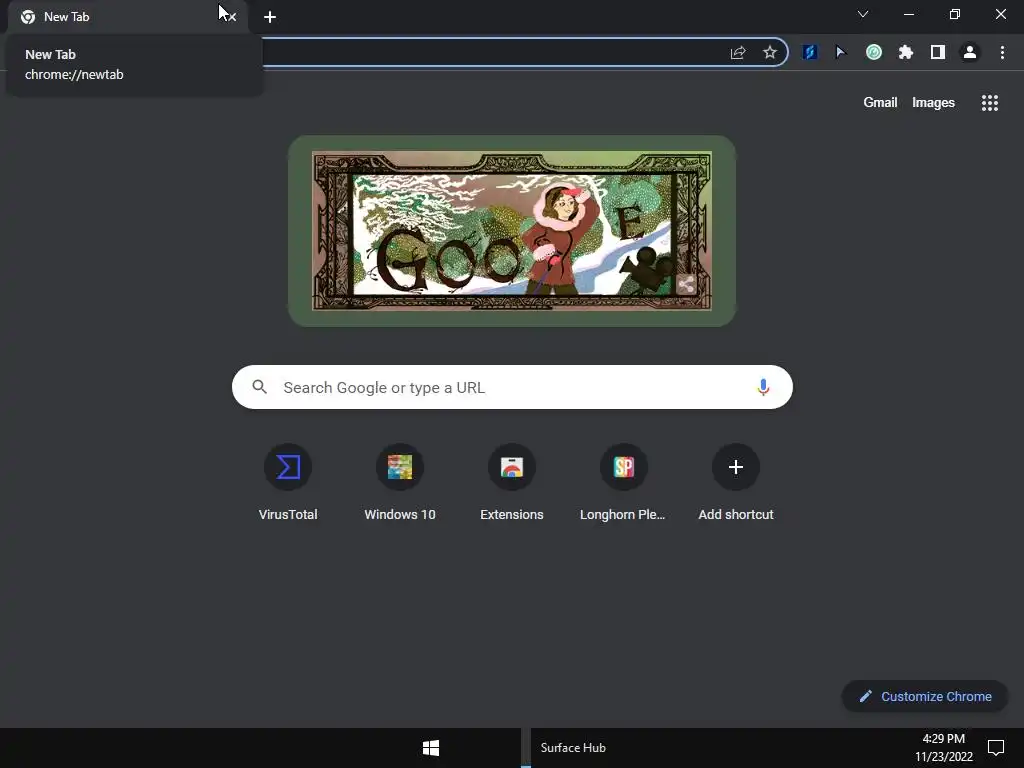Start voice search with microphone icon
The height and width of the screenshot is (768, 1024).
(763, 387)
